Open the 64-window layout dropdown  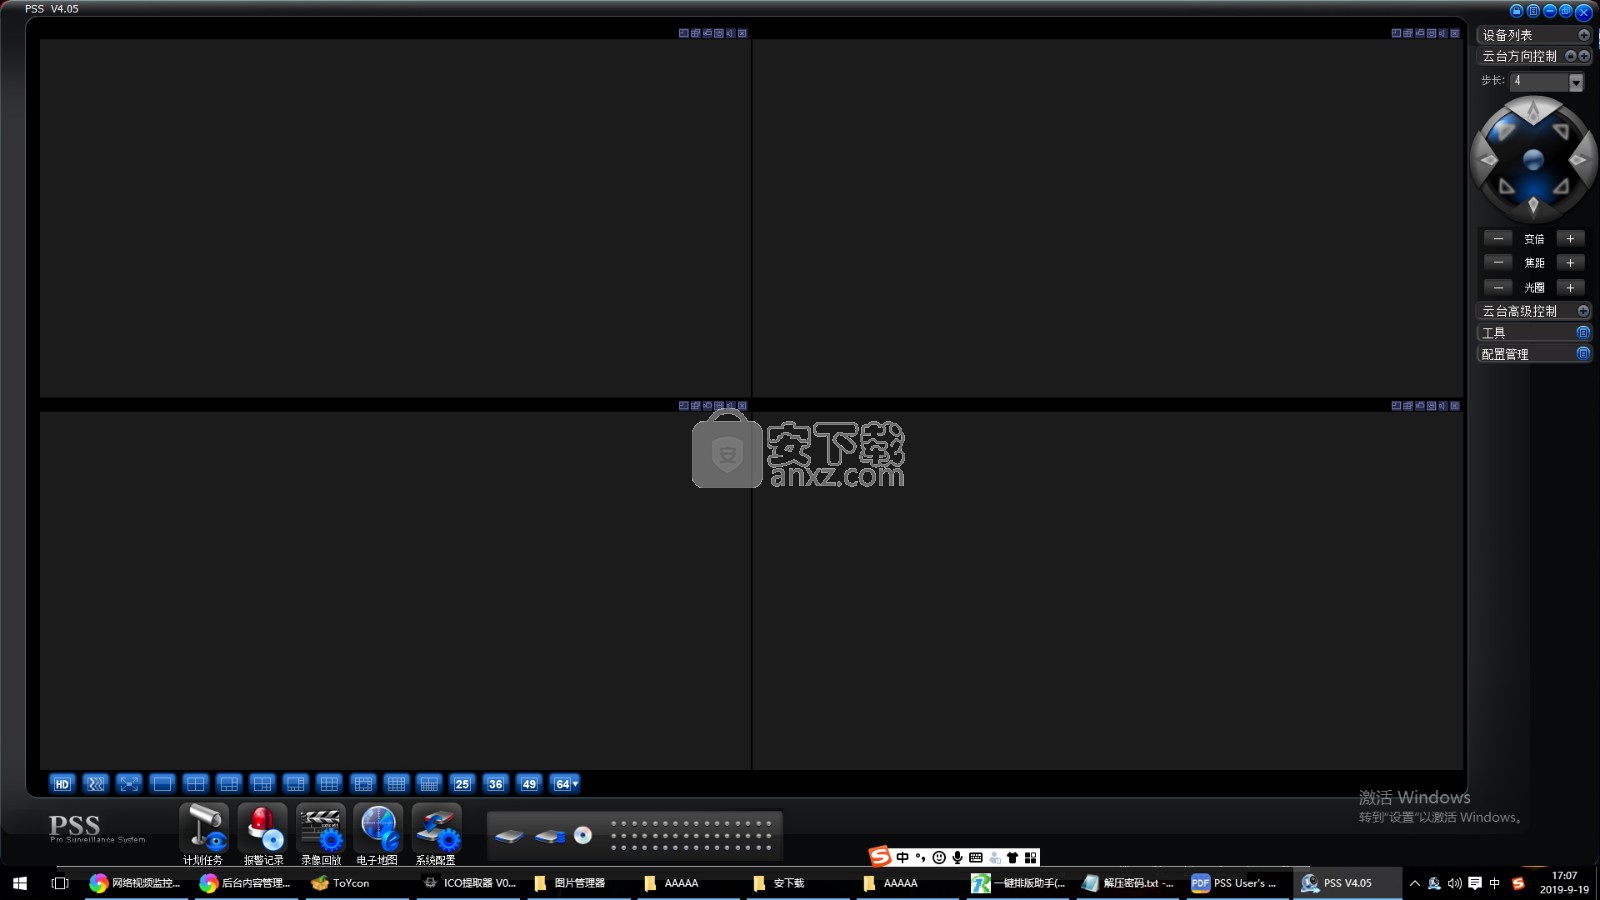566,784
